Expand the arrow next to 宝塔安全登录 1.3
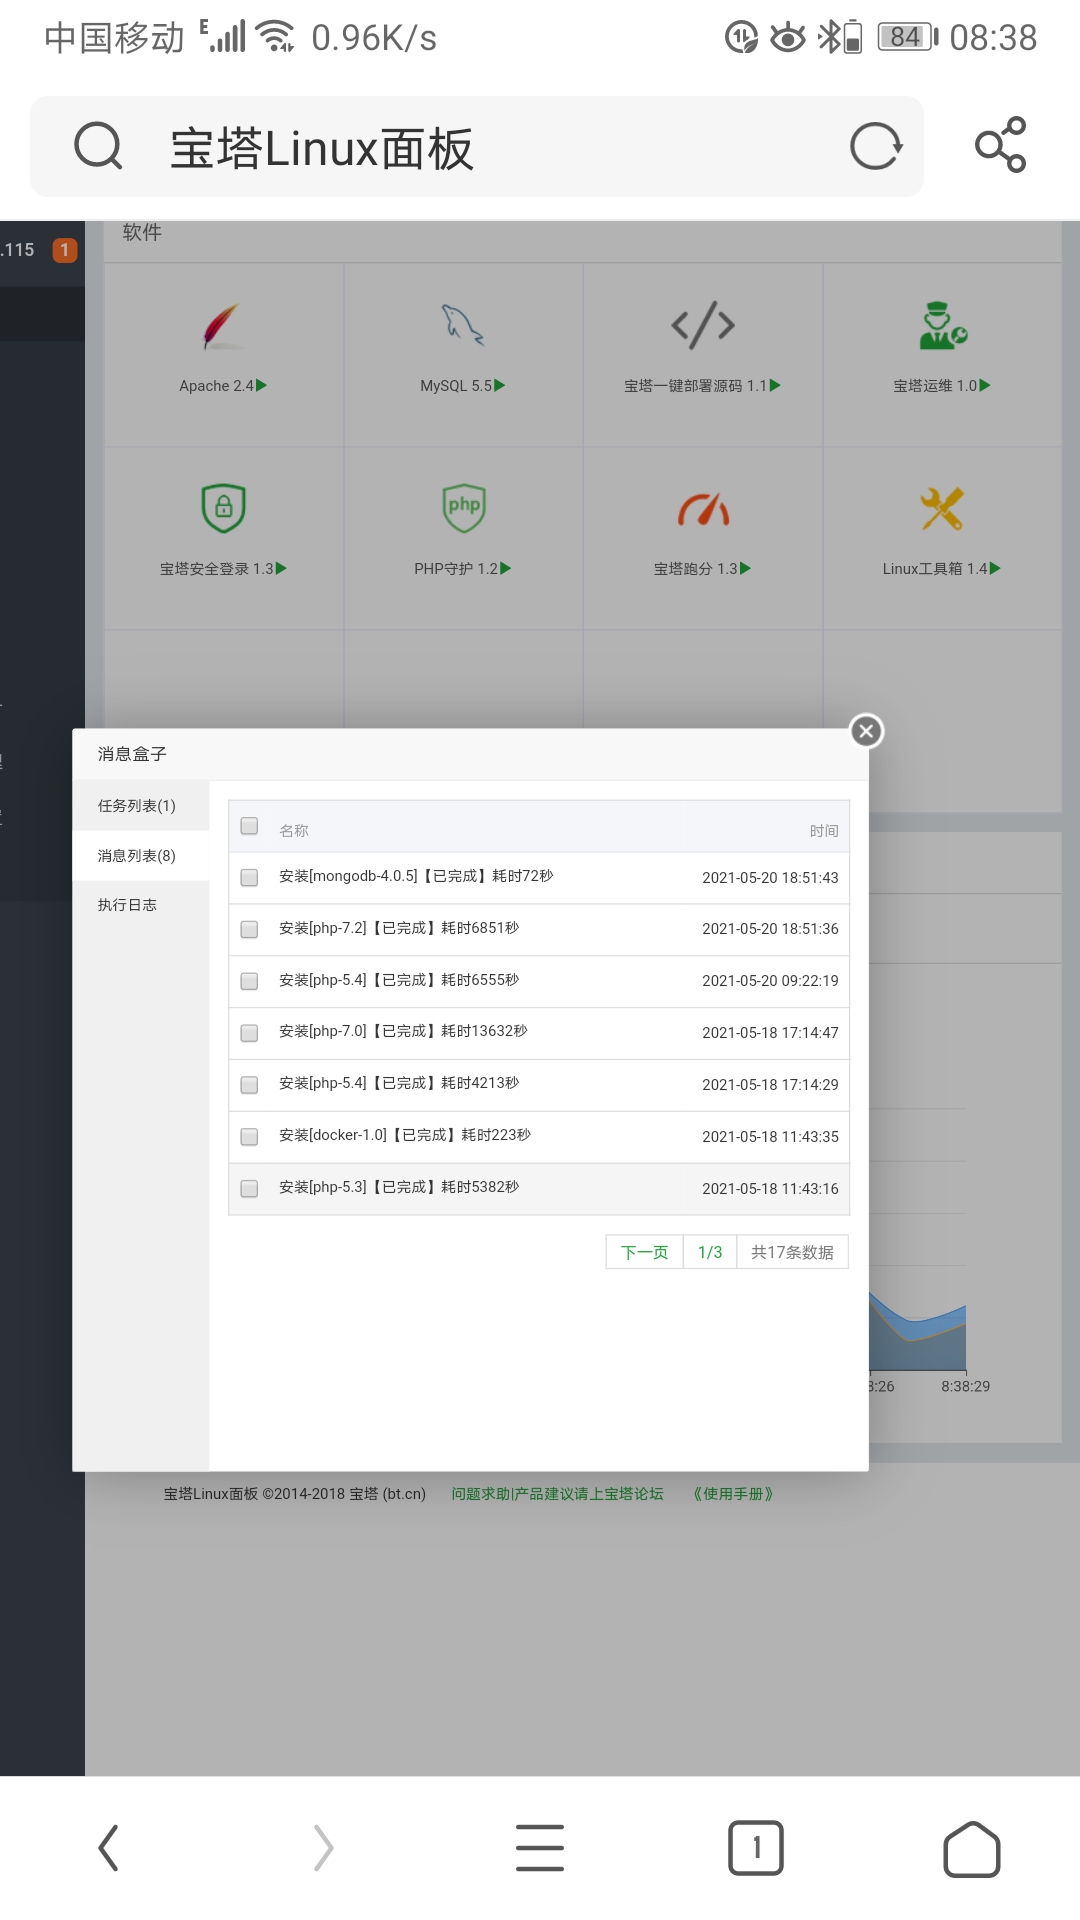 point(281,568)
